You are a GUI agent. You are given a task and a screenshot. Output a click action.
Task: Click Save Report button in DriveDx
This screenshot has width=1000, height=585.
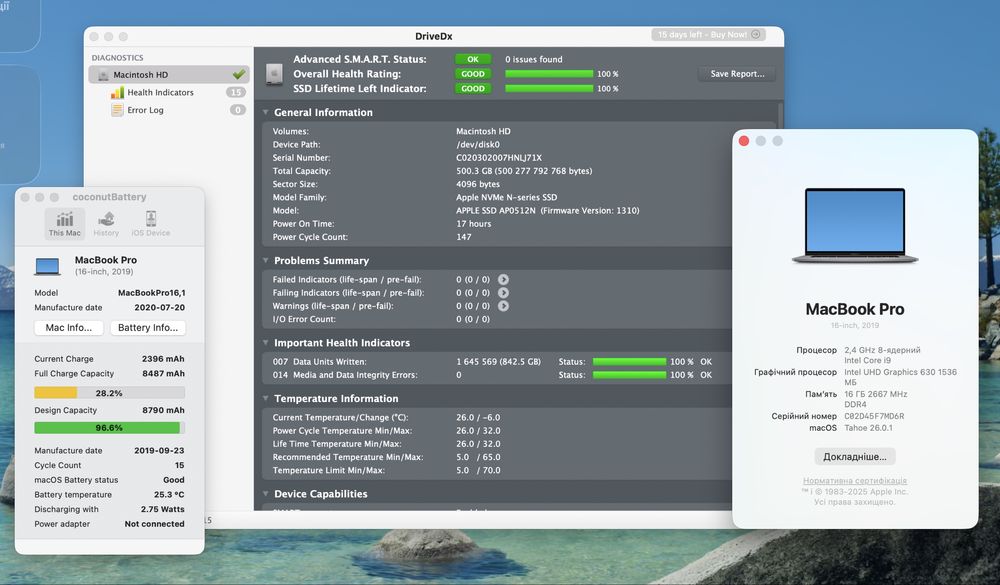(737, 74)
